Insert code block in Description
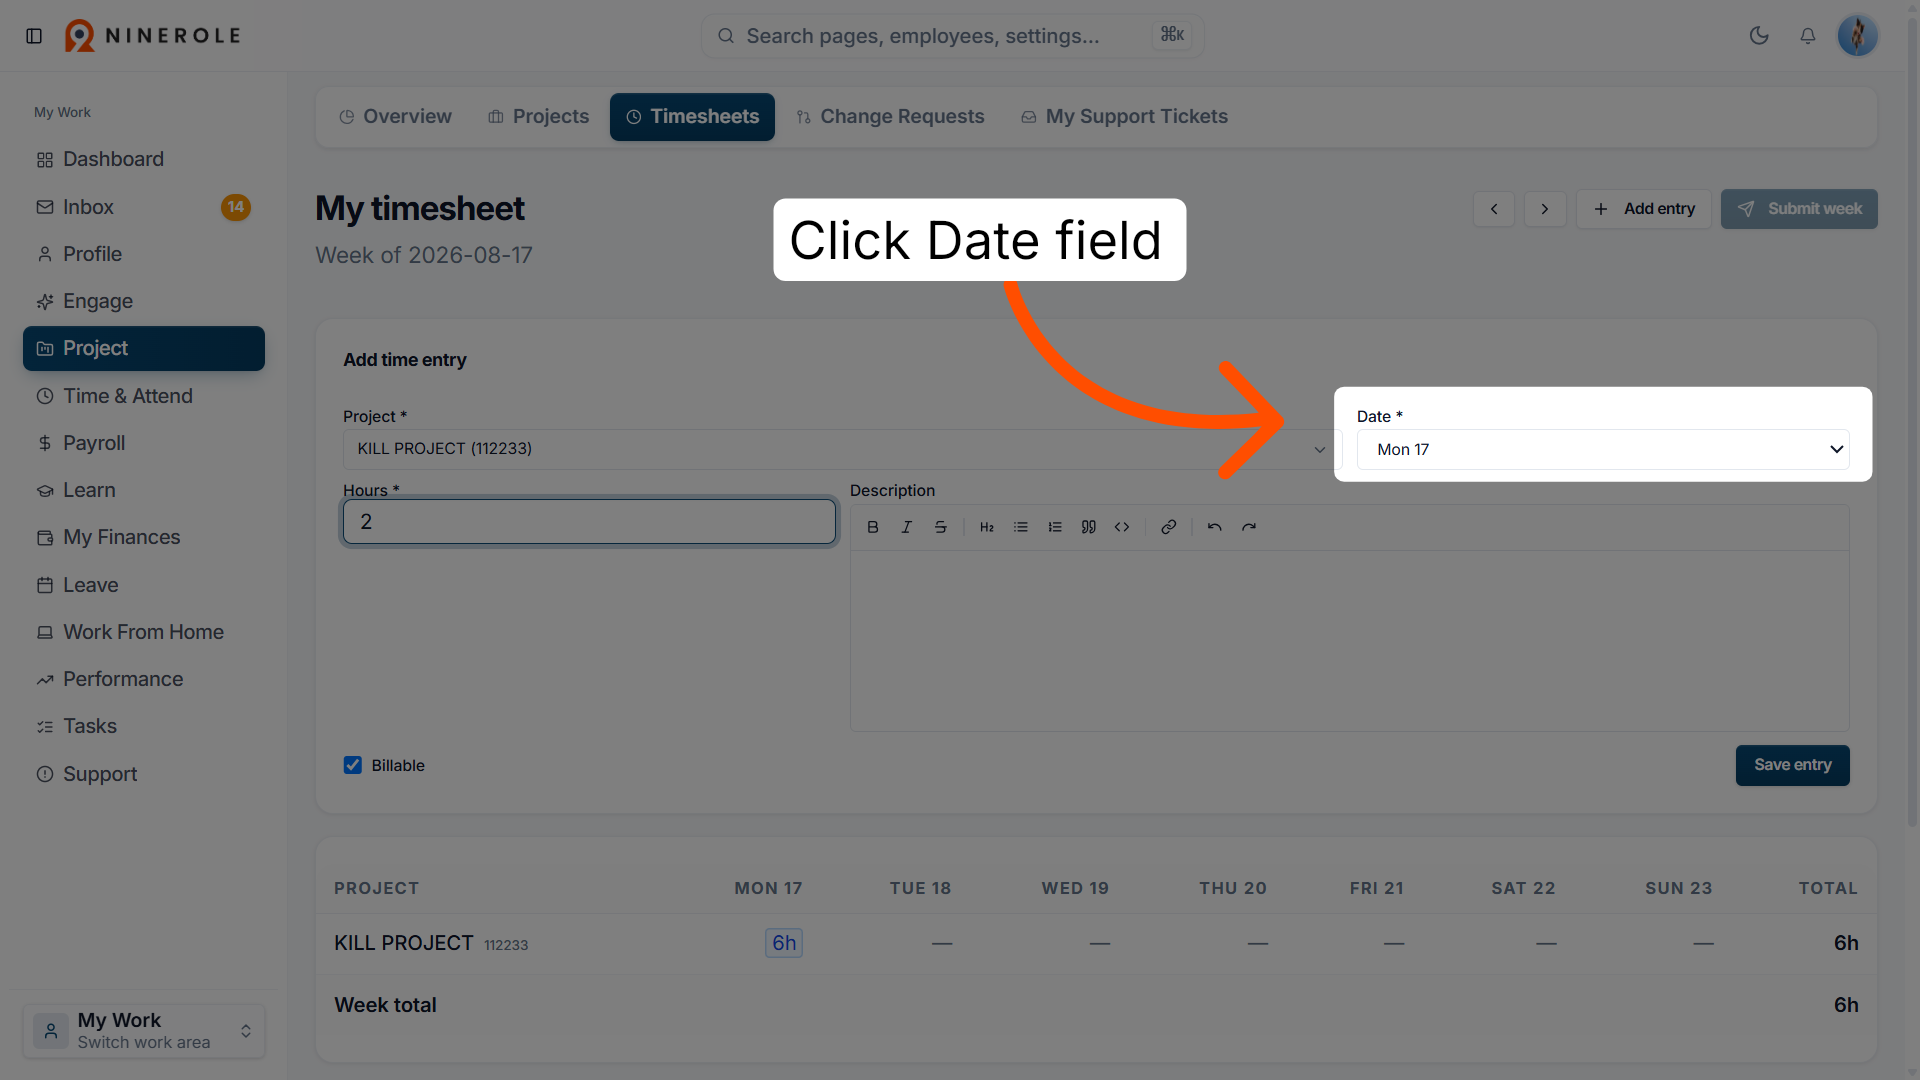The image size is (1920, 1080). tap(1122, 527)
